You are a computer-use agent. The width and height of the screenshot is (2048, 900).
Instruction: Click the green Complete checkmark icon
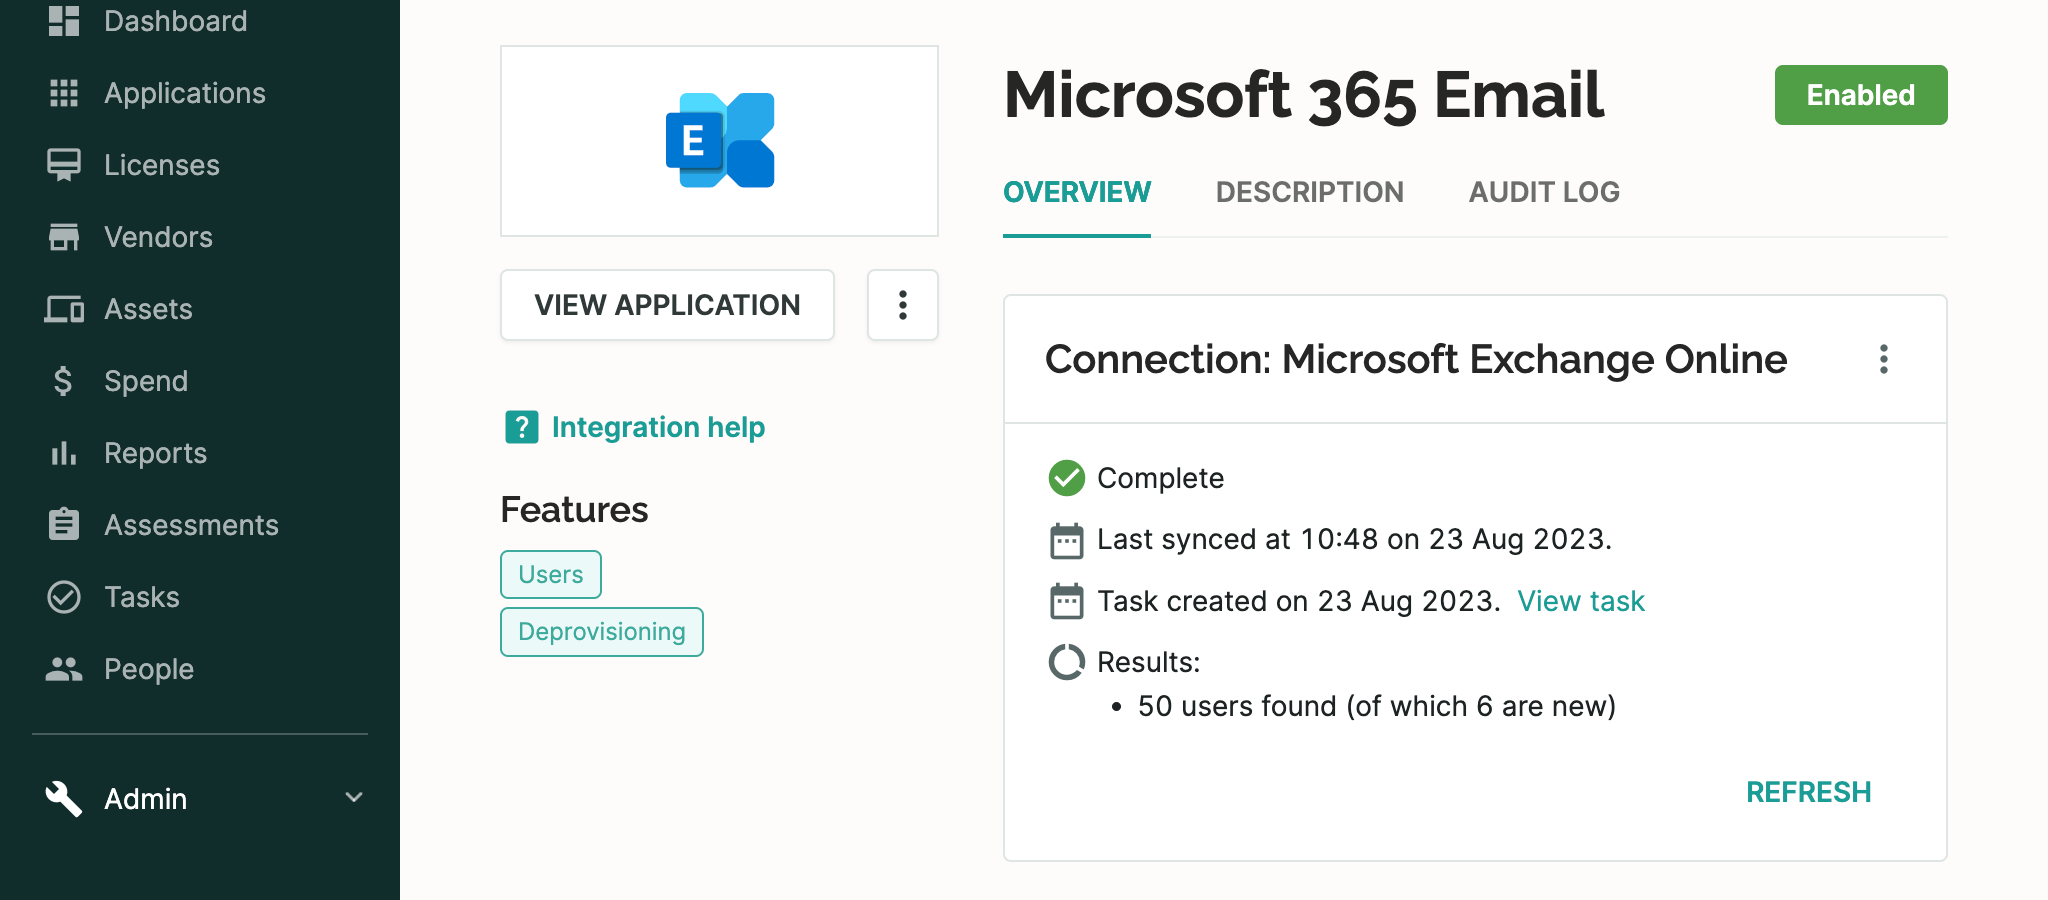click(1067, 478)
